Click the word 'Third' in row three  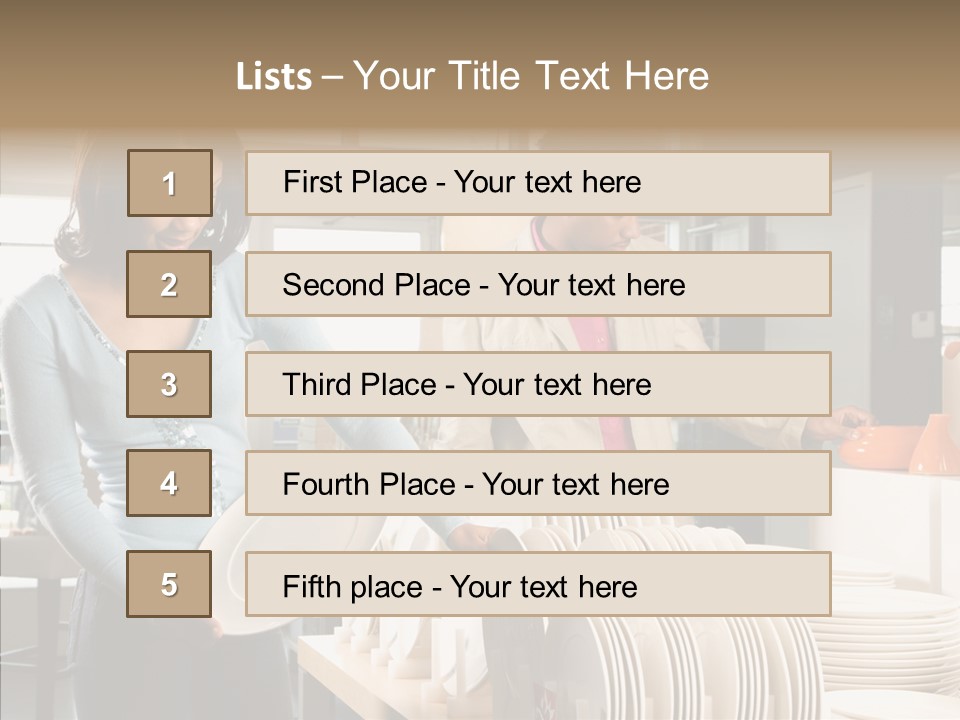pos(319,384)
